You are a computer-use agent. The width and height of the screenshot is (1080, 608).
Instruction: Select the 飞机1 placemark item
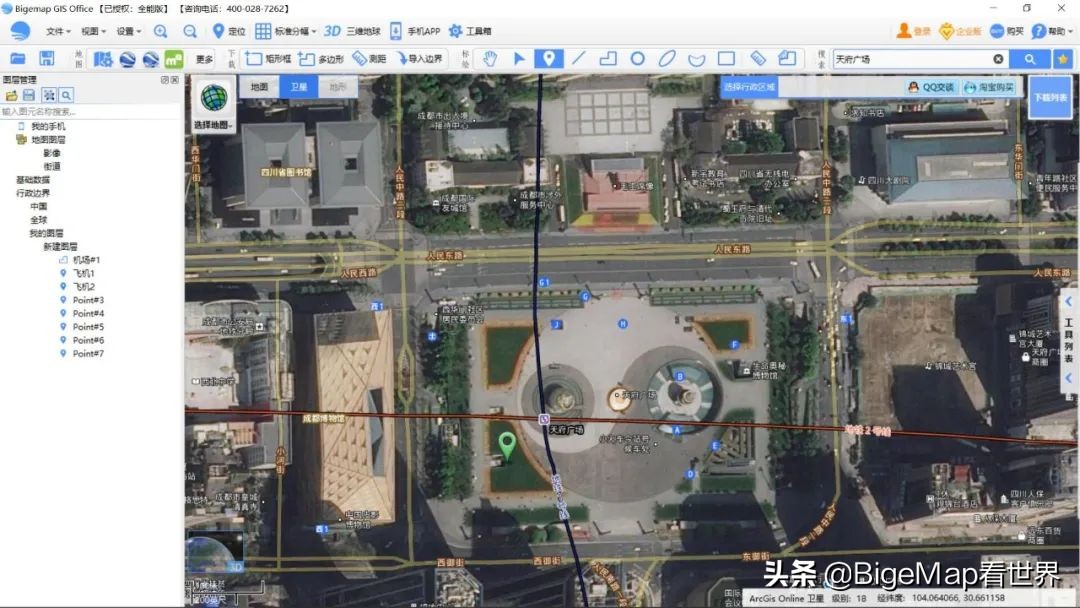point(83,273)
